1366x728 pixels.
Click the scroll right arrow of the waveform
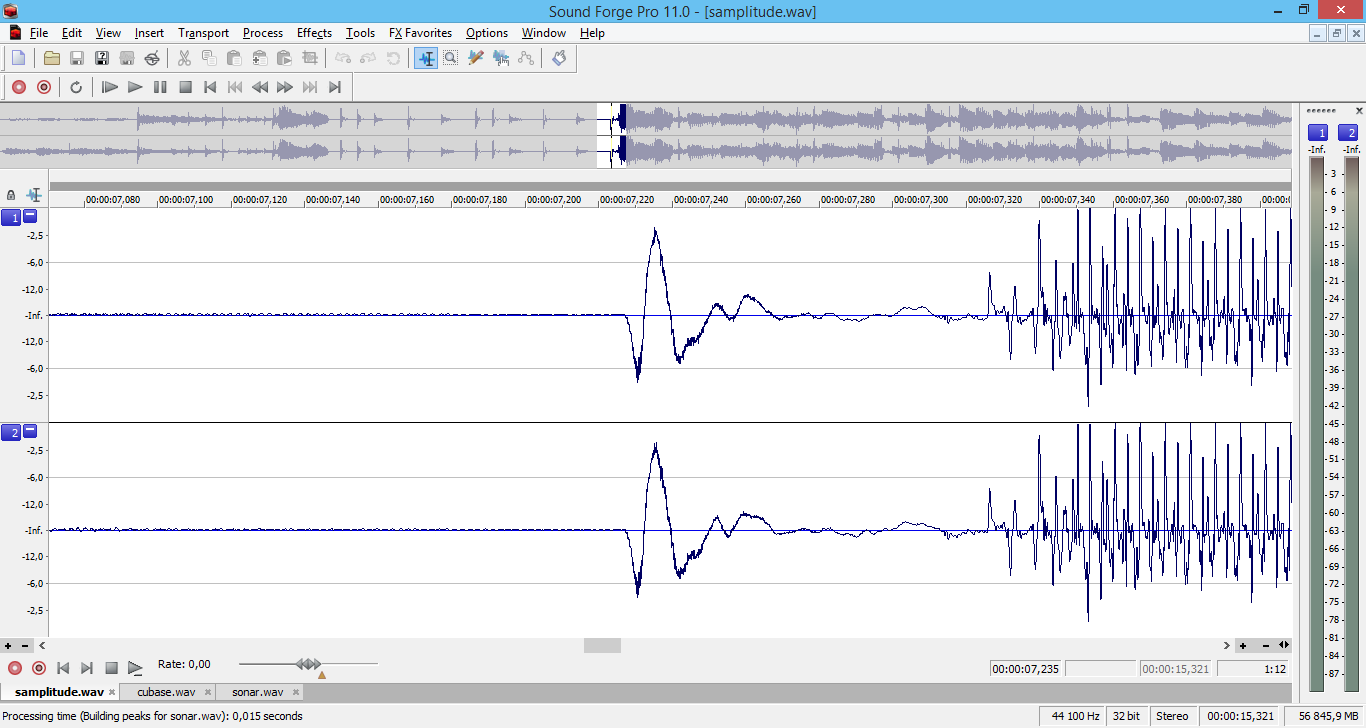coord(1227,646)
